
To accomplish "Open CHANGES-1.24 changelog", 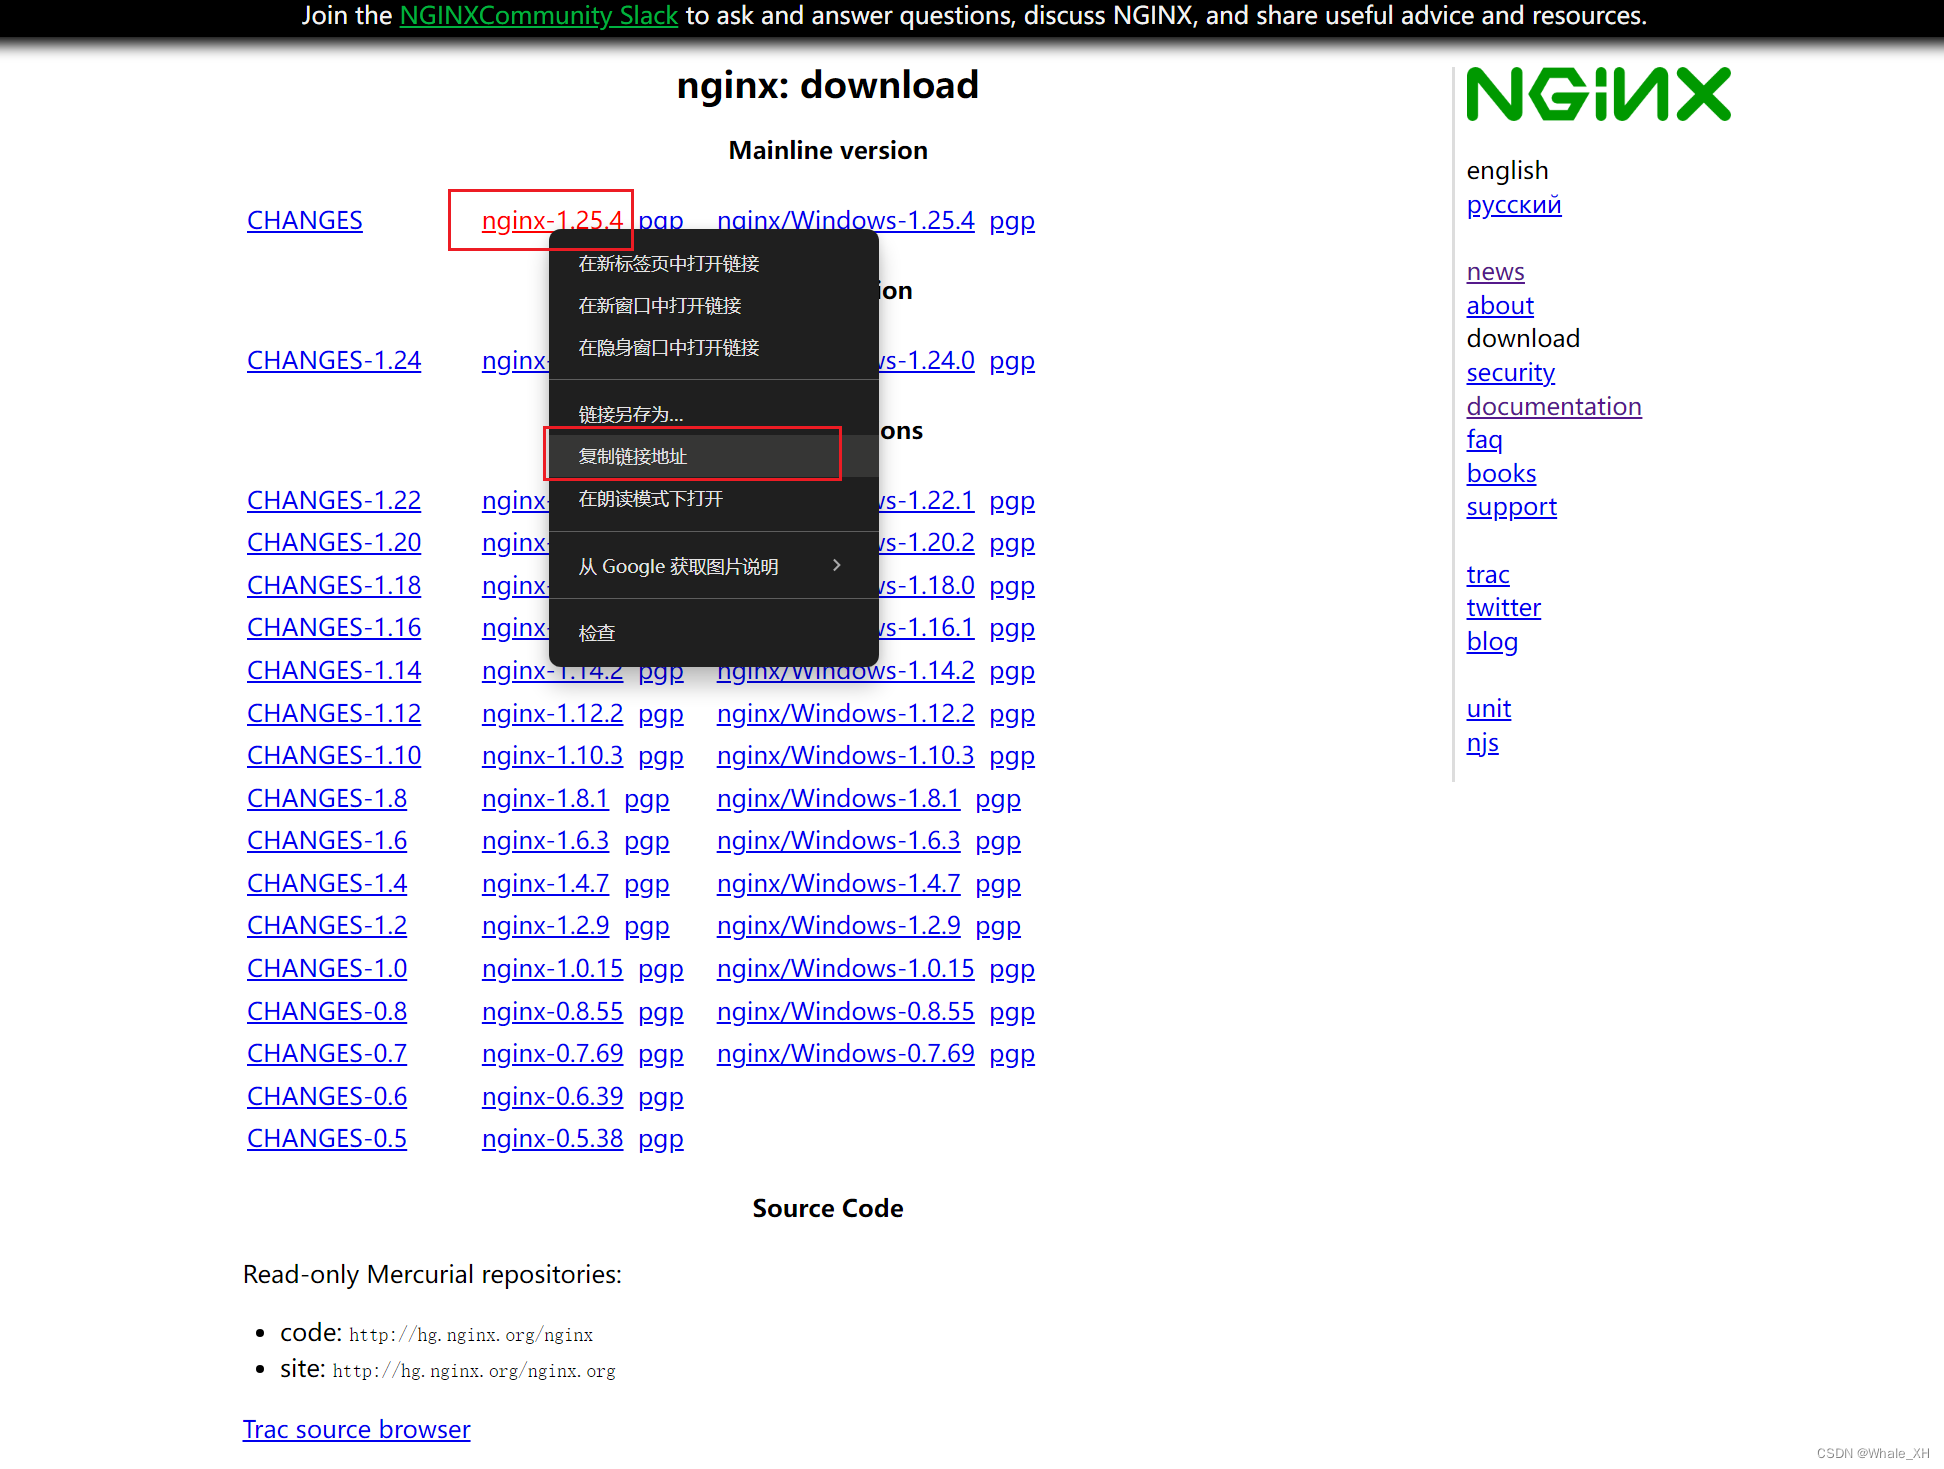I will click(333, 360).
